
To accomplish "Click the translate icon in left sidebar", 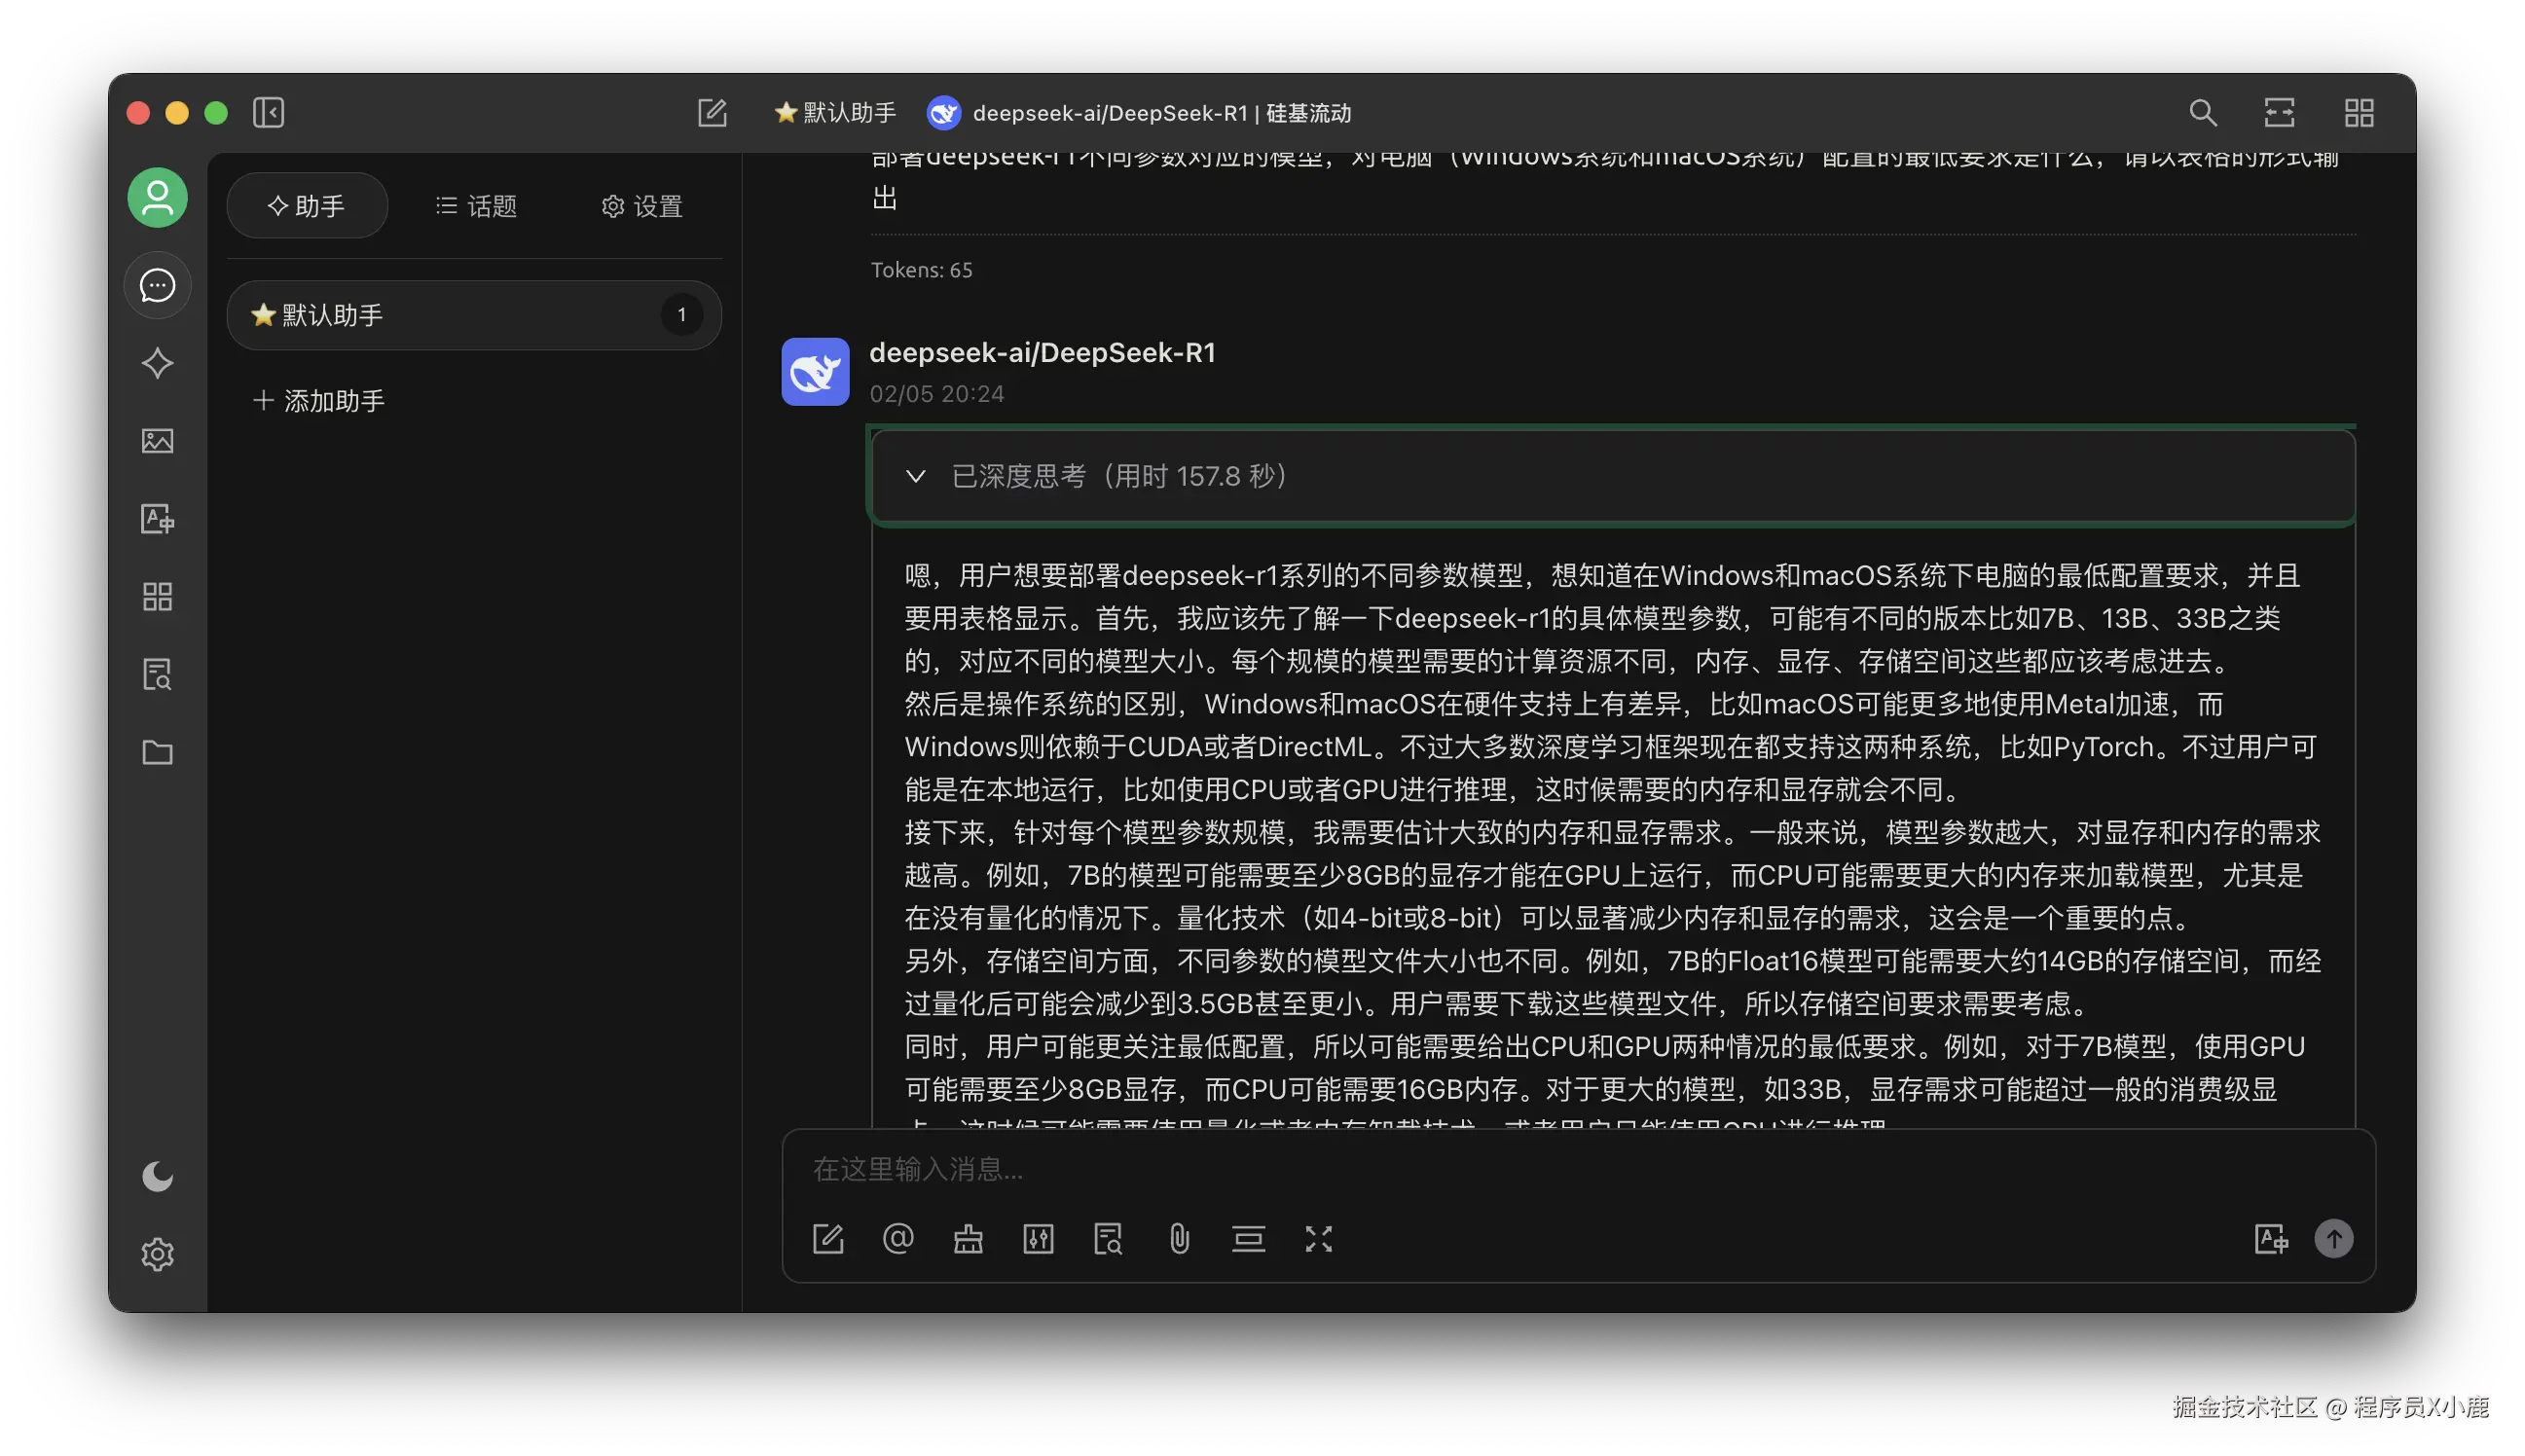I will (157, 519).
